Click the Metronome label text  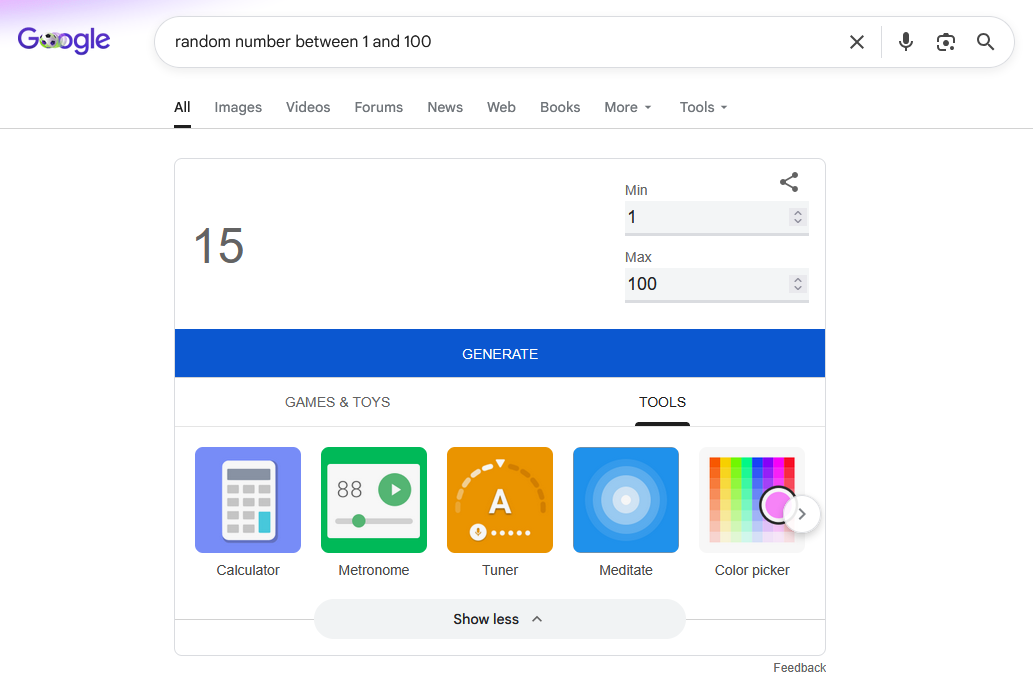point(374,570)
